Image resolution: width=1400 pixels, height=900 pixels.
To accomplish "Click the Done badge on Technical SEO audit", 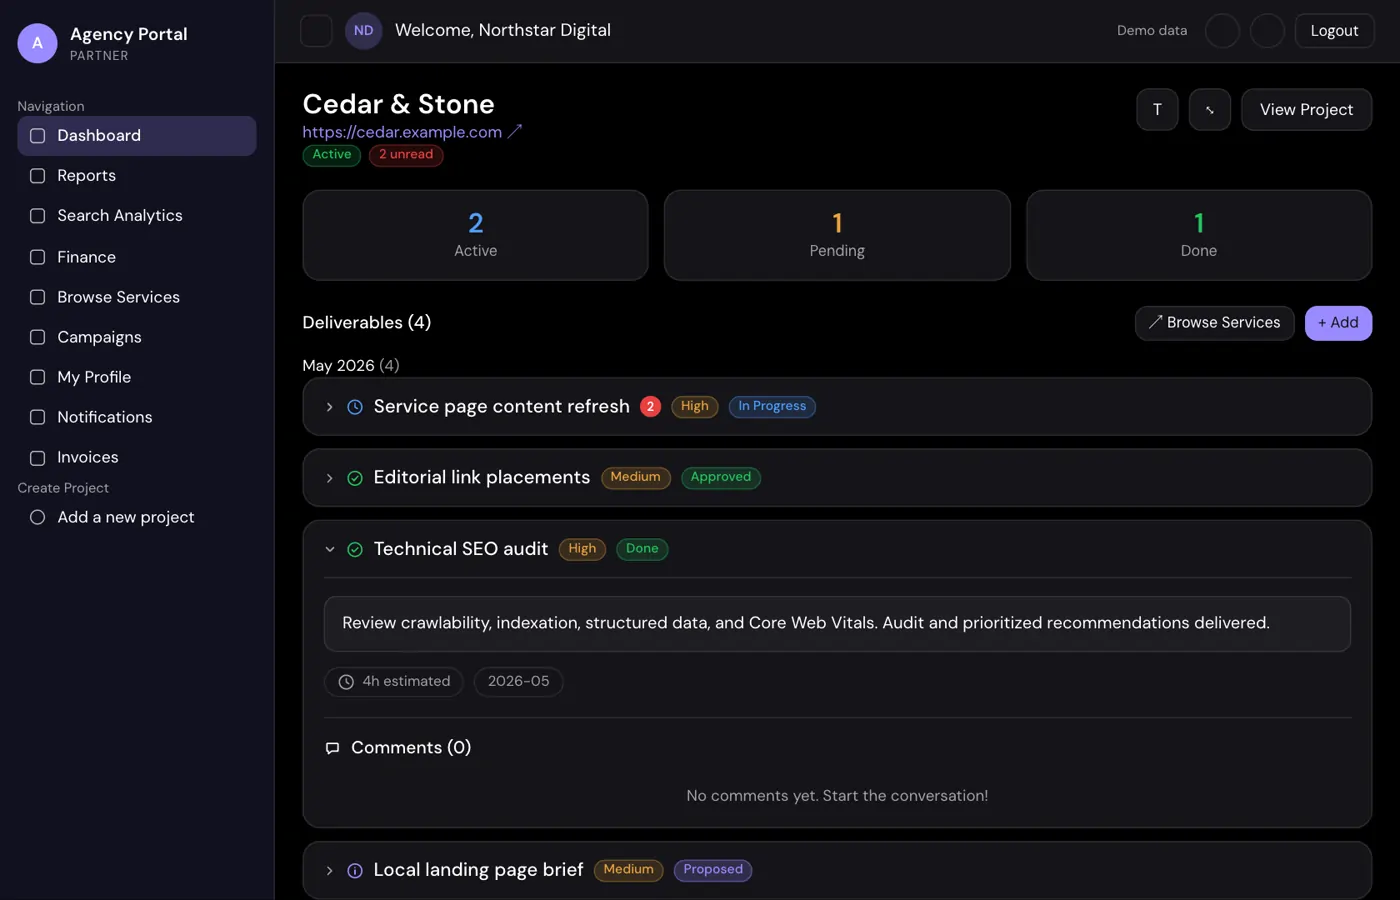I will (x=642, y=549).
